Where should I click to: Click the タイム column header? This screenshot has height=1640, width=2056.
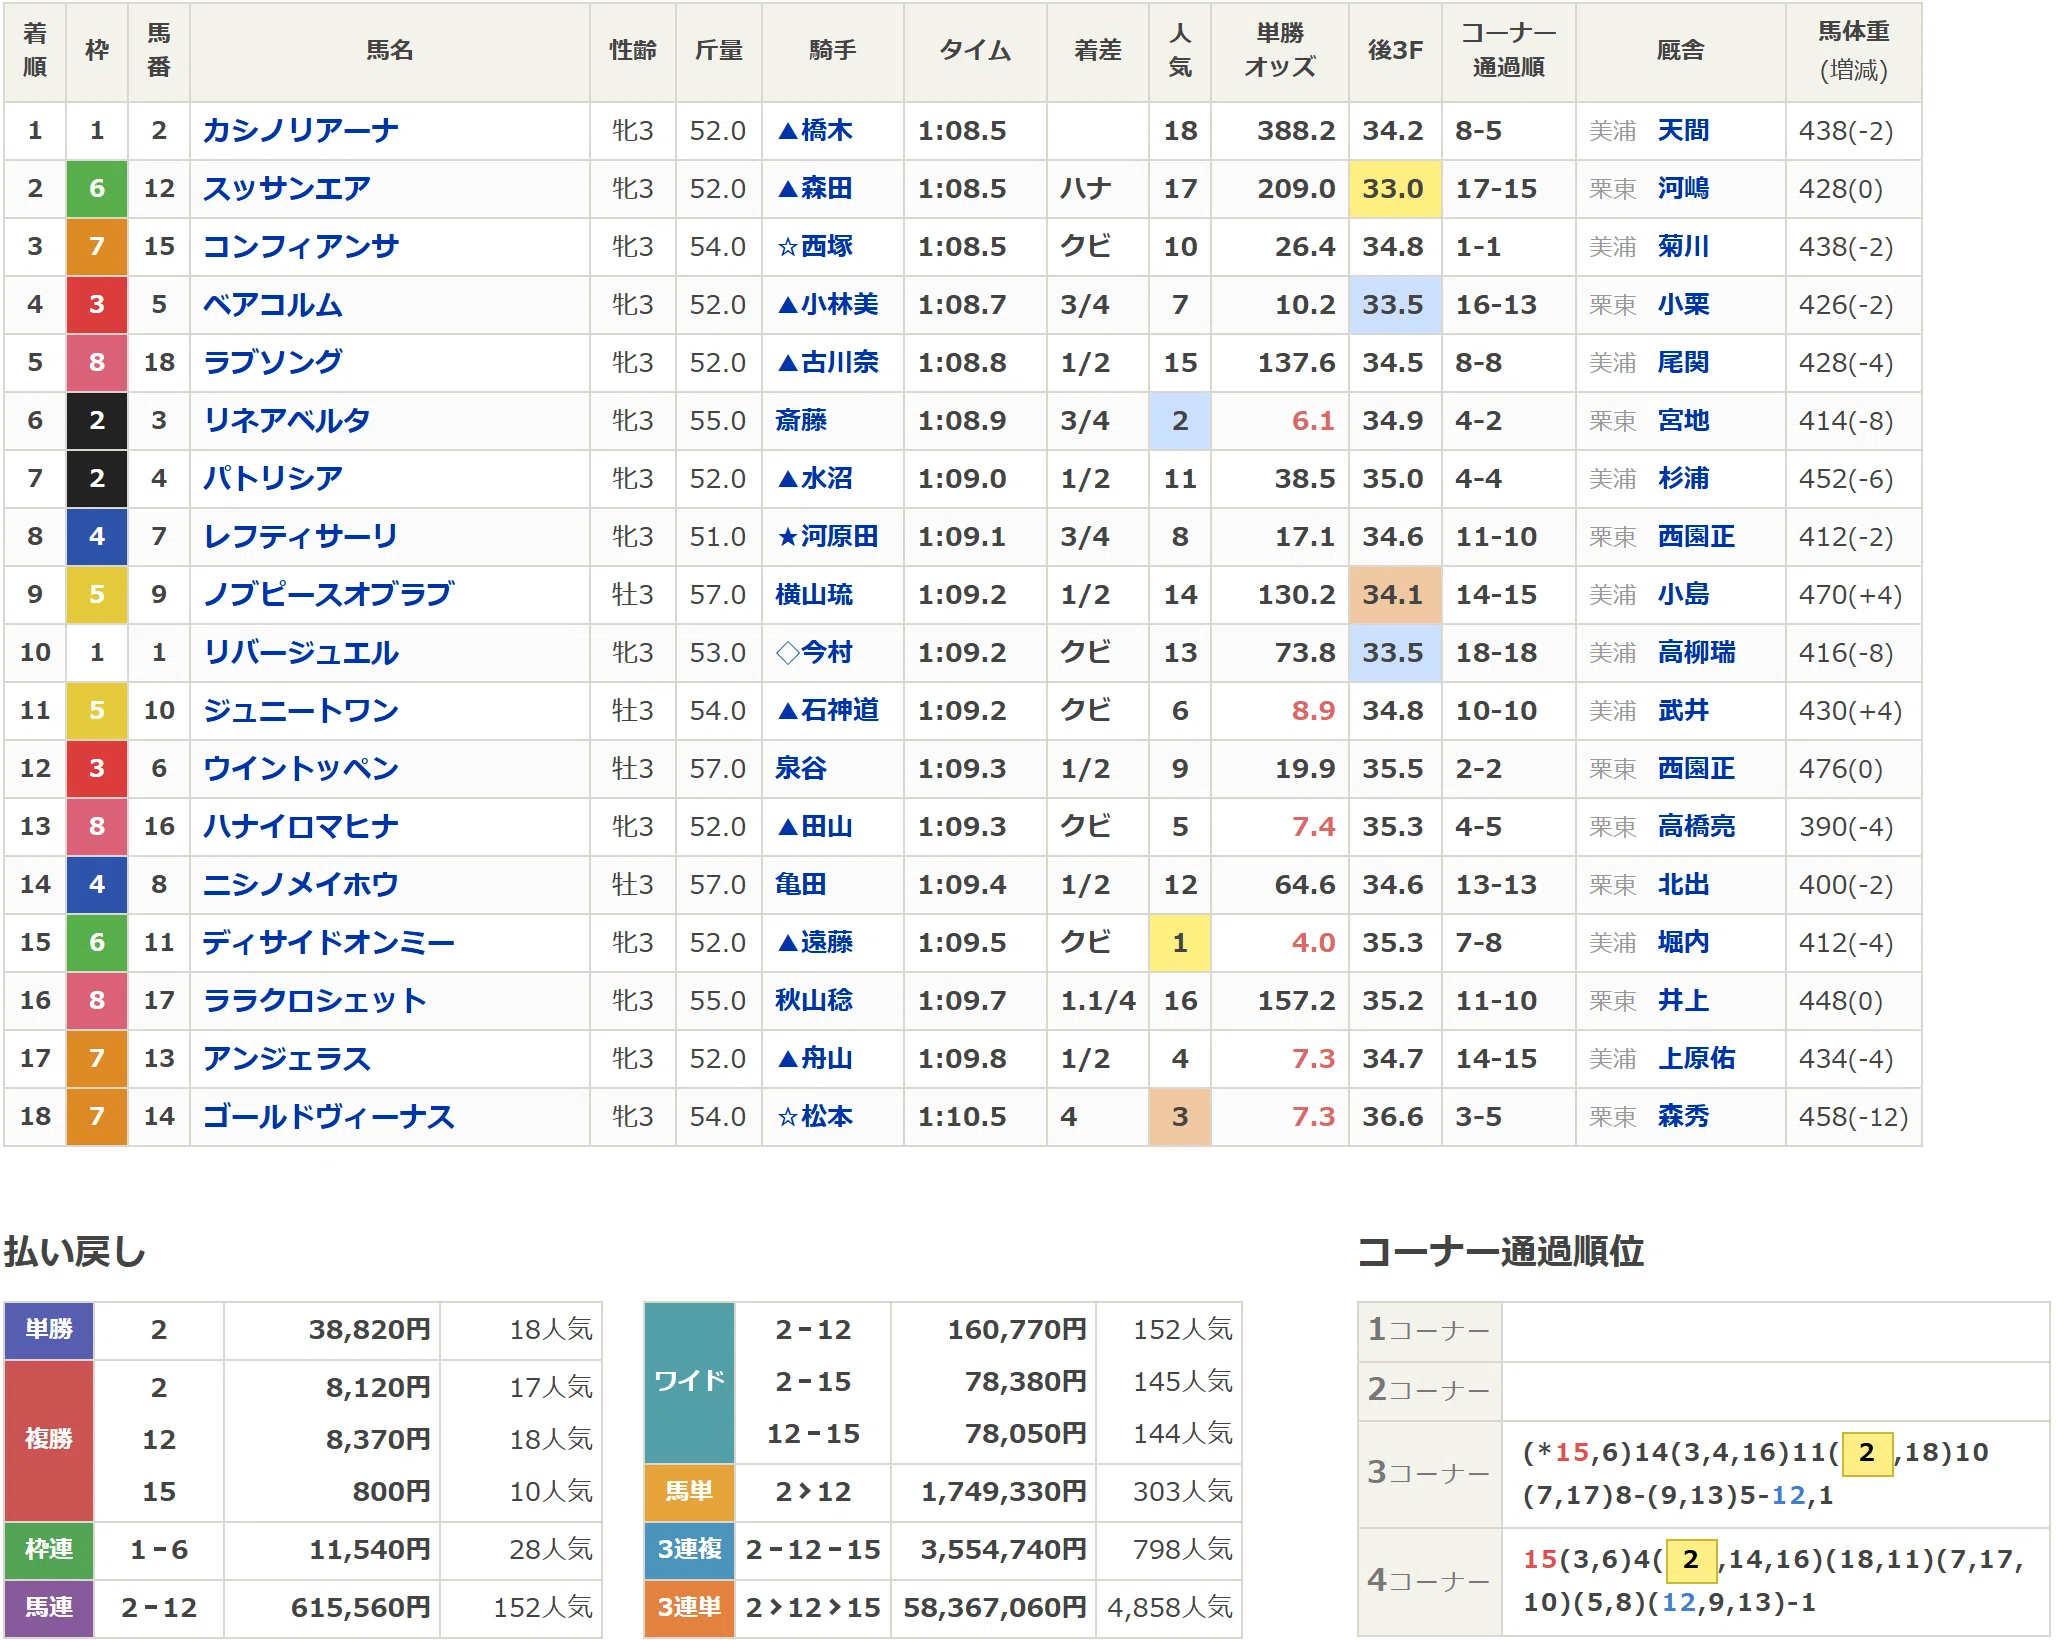tap(975, 51)
